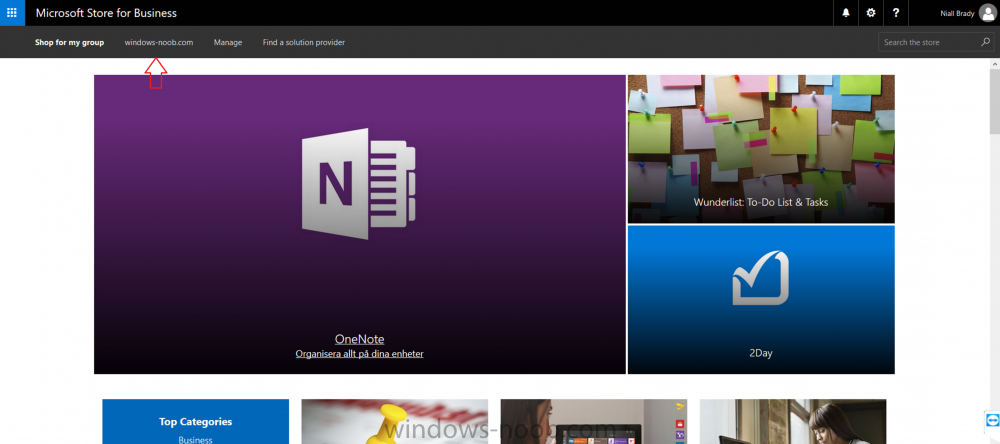Click the search magnifier icon
Viewport: 1000px width, 444px height.
[x=985, y=42]
